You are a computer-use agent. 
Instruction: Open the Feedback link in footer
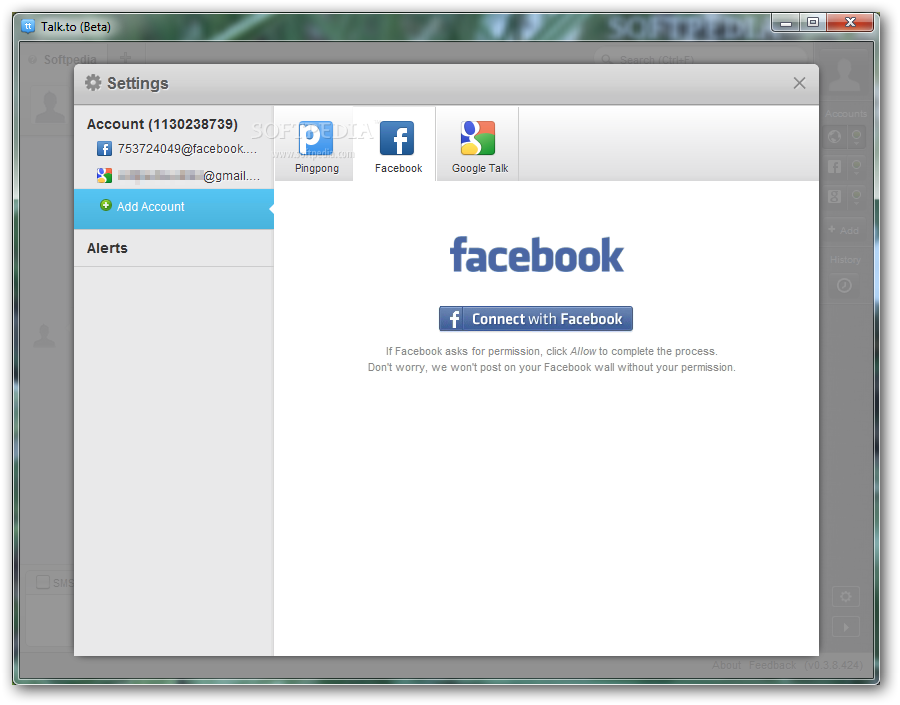pyautogui.click(x=773, y=665)
